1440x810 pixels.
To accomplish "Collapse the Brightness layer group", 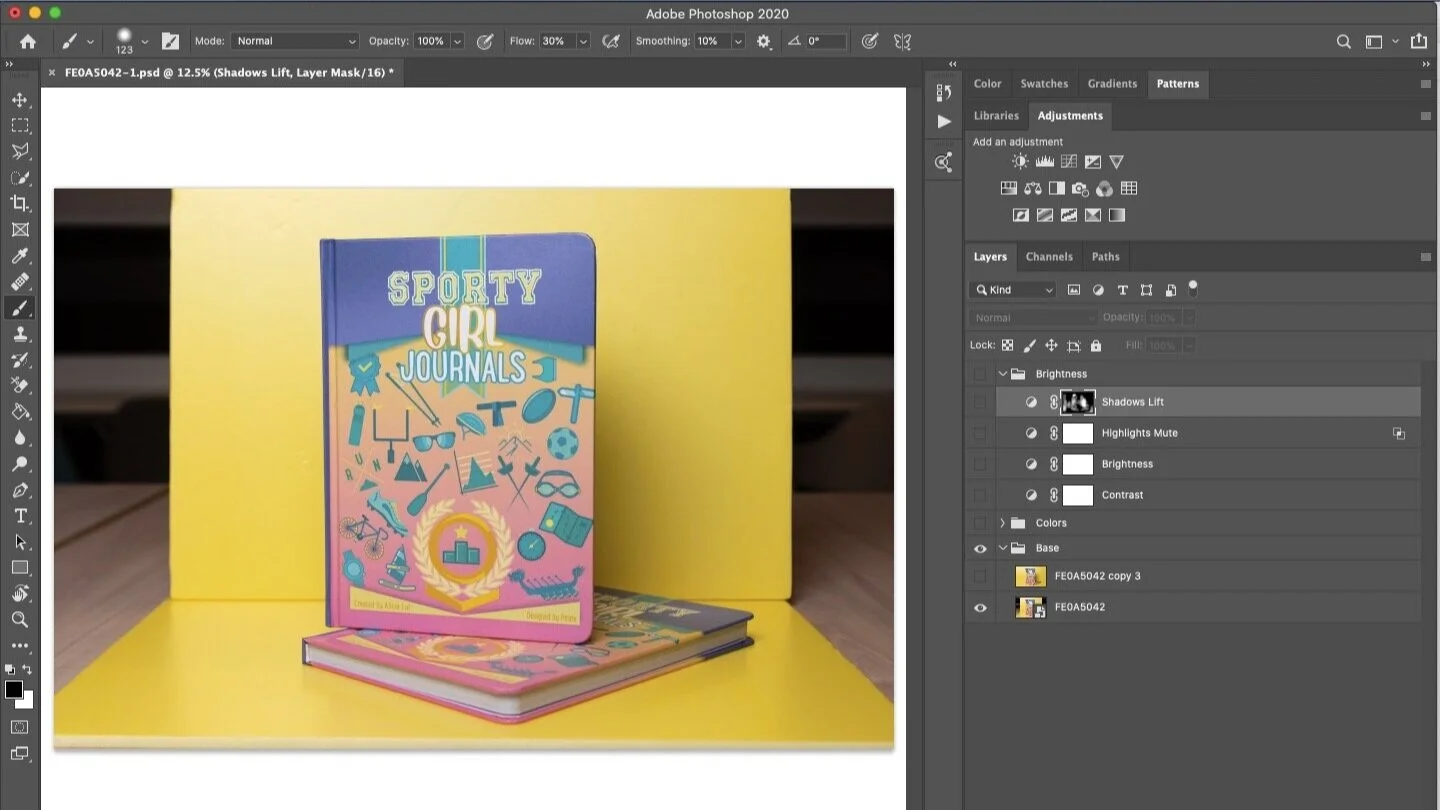I will click(1002, 374).
